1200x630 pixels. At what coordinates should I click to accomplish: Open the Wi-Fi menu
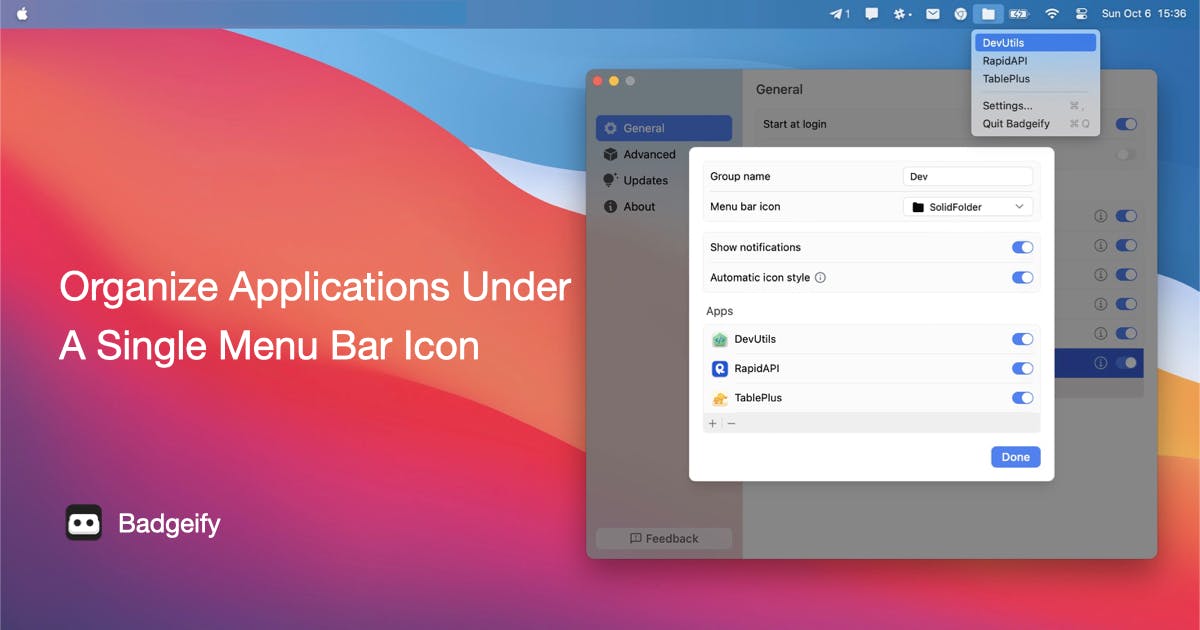tap(1052, 14)
